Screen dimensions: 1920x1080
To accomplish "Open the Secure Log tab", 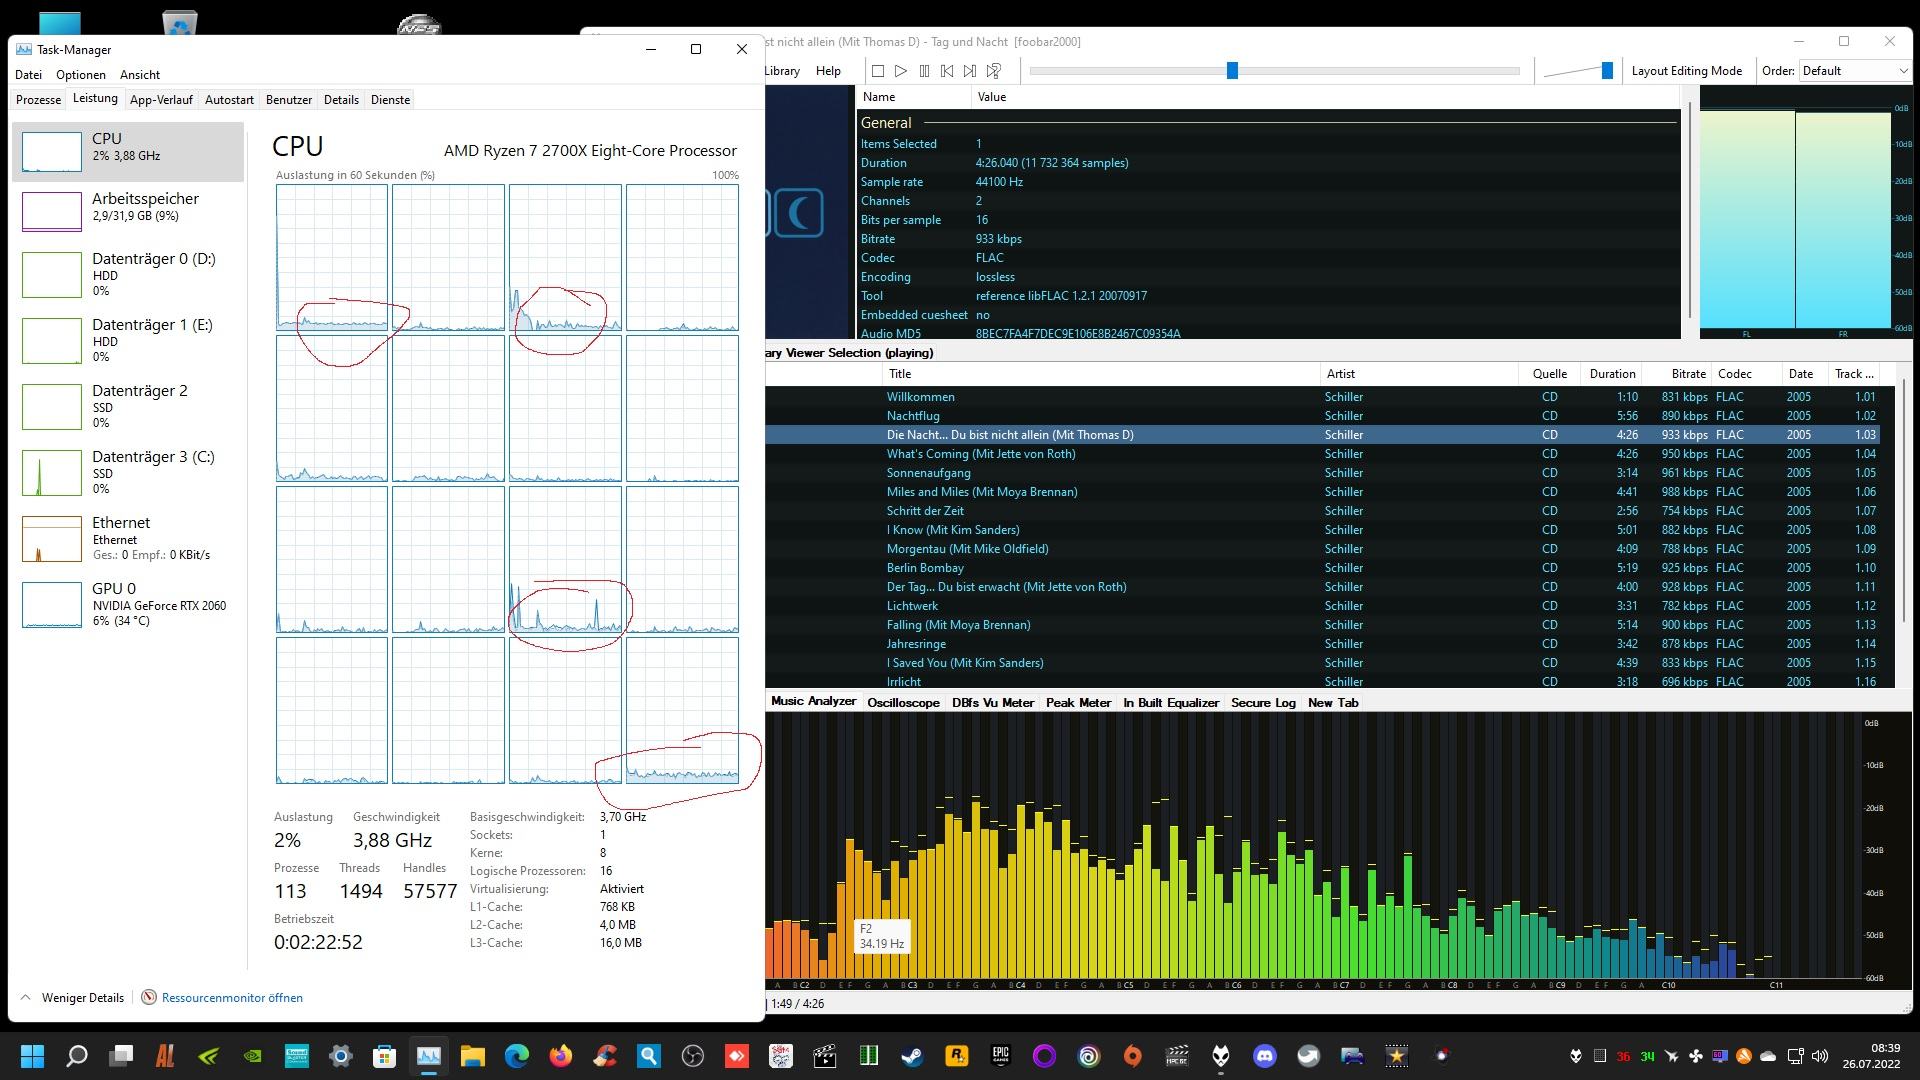I will pyautogui.click(x=1263, y=703).
